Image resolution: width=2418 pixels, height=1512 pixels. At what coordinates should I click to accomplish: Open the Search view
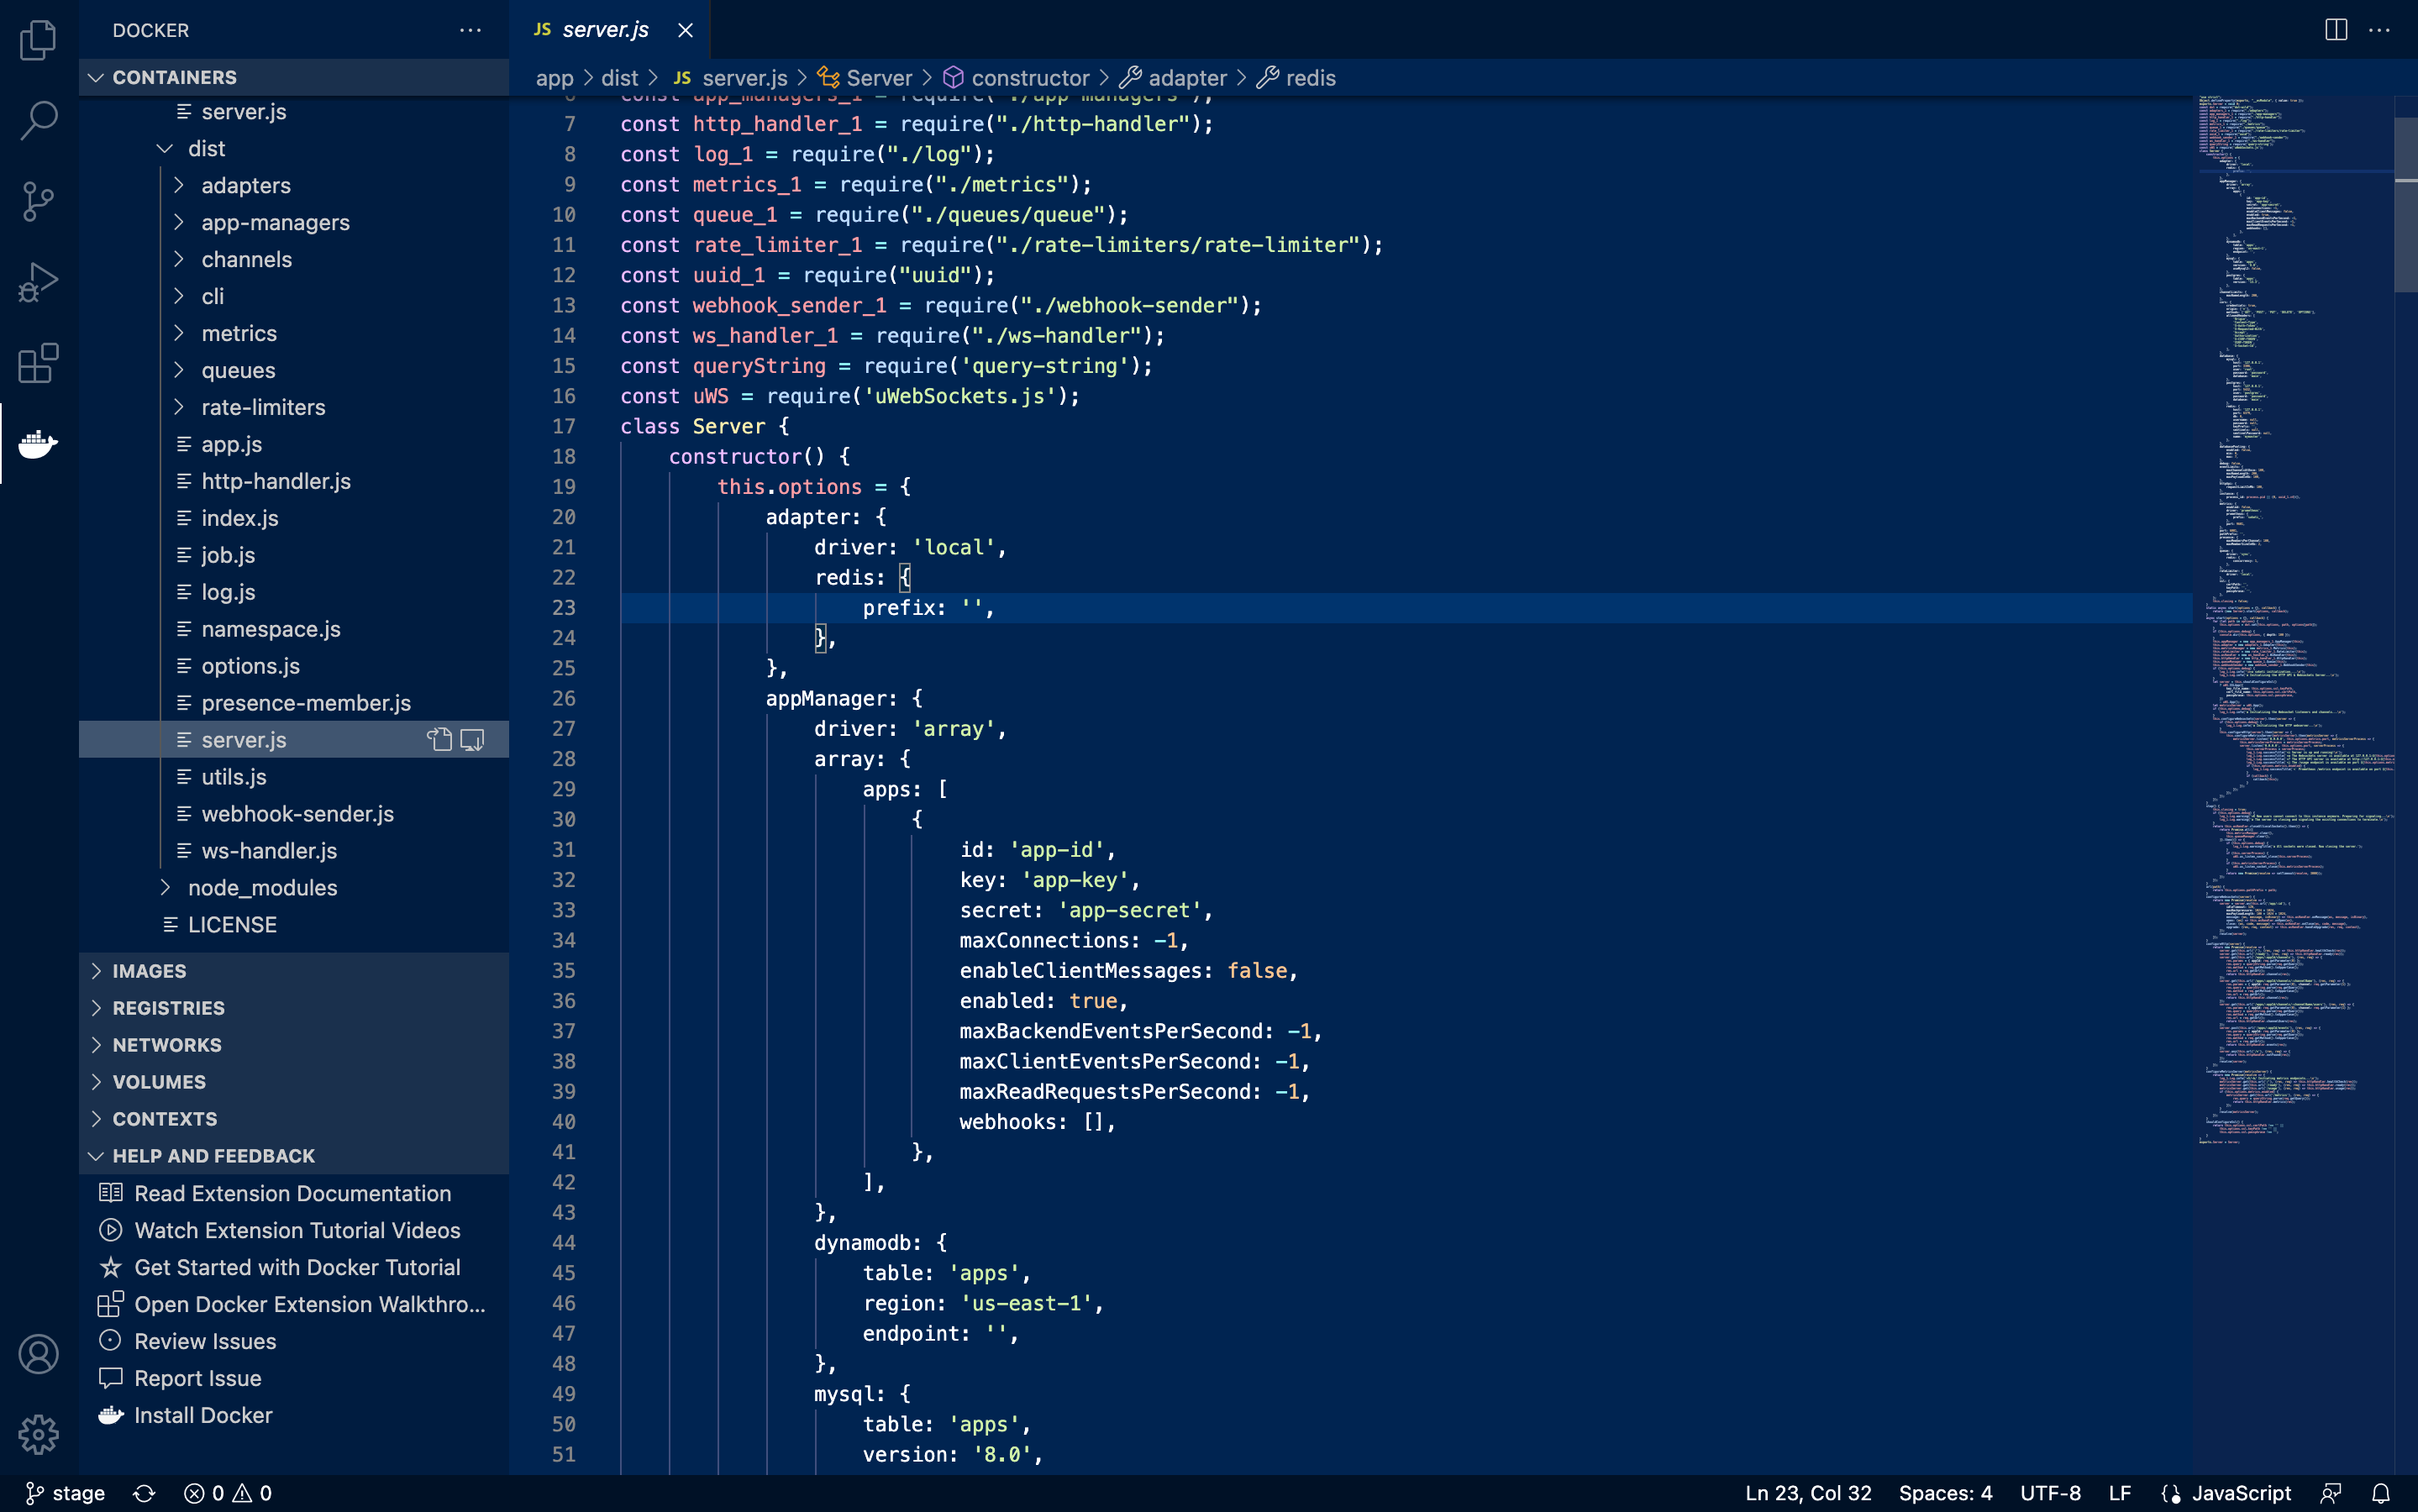pyautogui.click(x=38, y=120)
